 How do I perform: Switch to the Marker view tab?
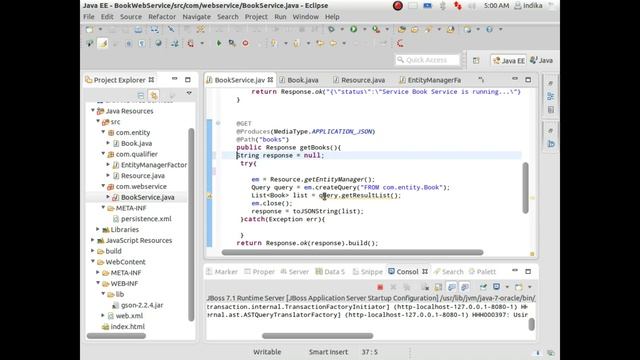point(222,272)
